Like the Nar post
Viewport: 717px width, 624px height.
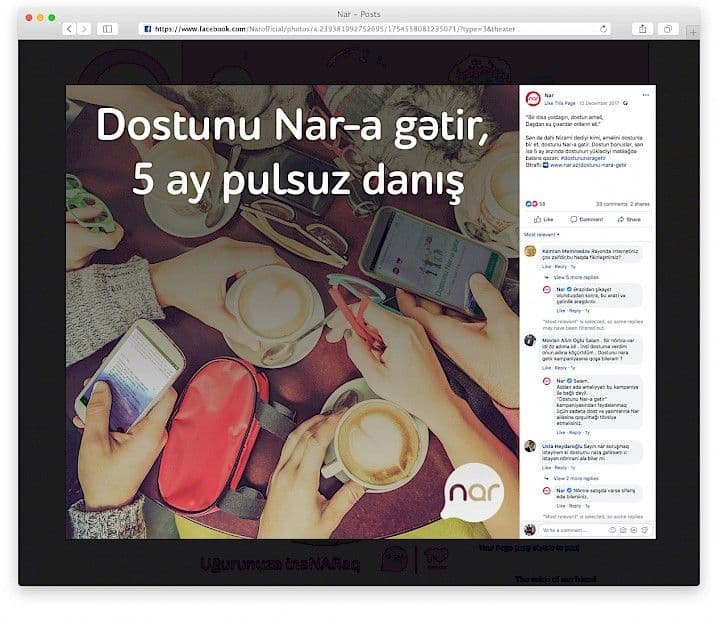coord(543,219)
